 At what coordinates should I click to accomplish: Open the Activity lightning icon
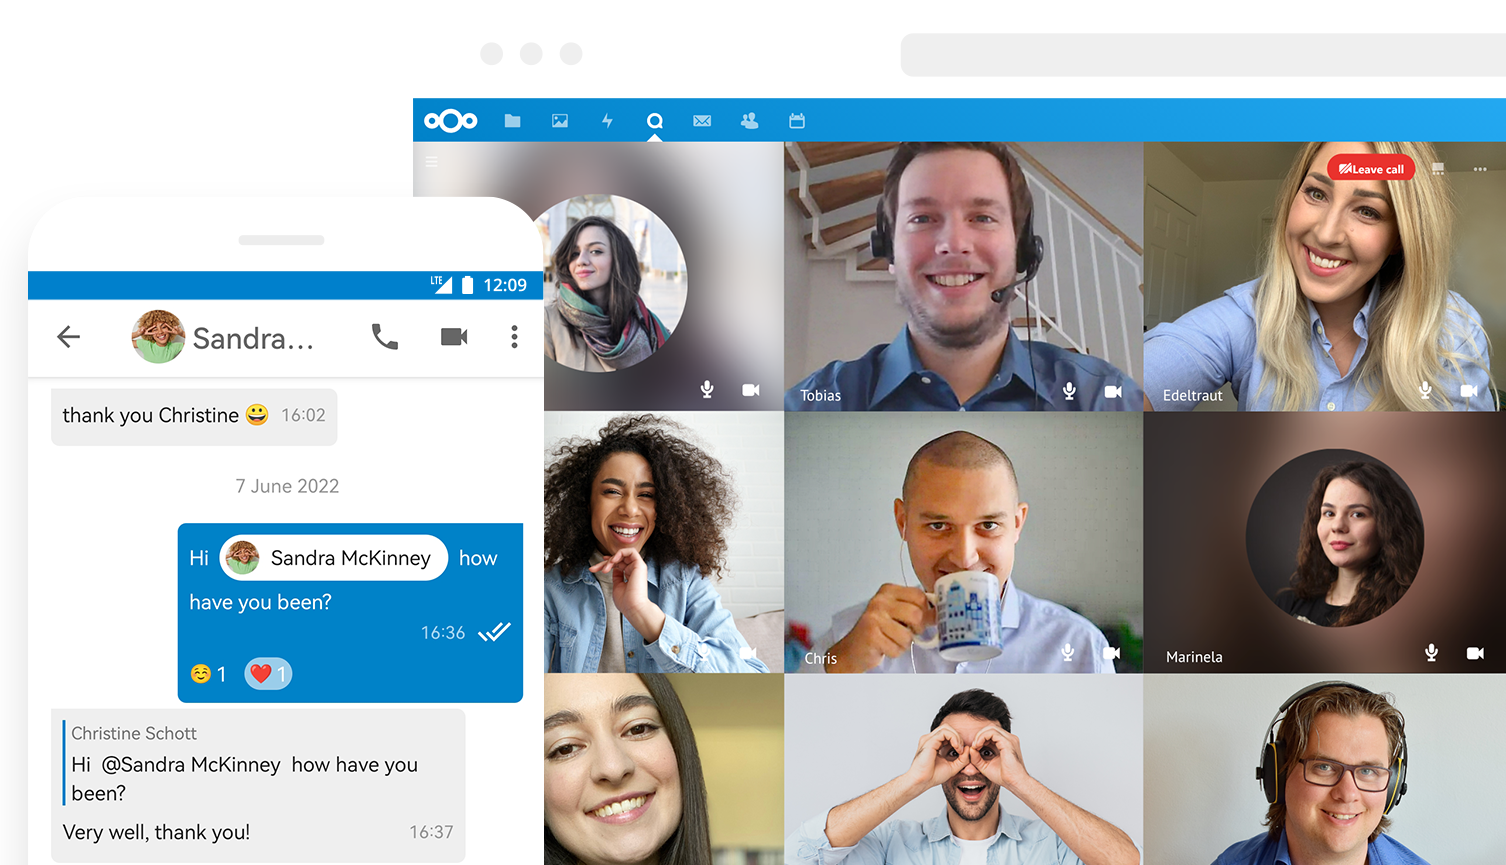click(x=607, y=120)
